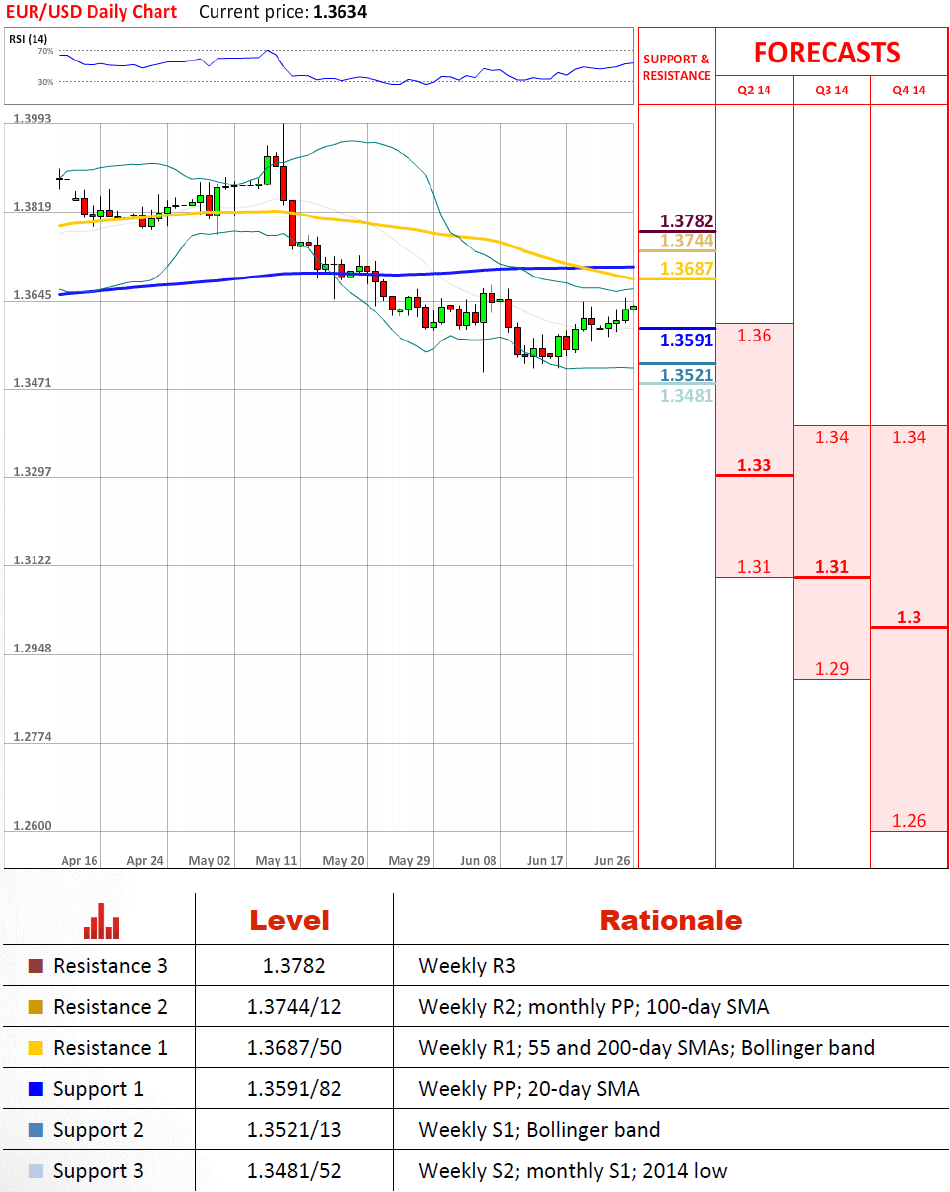
Task: Click 'Weekly S2; monthly S1; 2014 low' rationale
Action: [573, 1171]
